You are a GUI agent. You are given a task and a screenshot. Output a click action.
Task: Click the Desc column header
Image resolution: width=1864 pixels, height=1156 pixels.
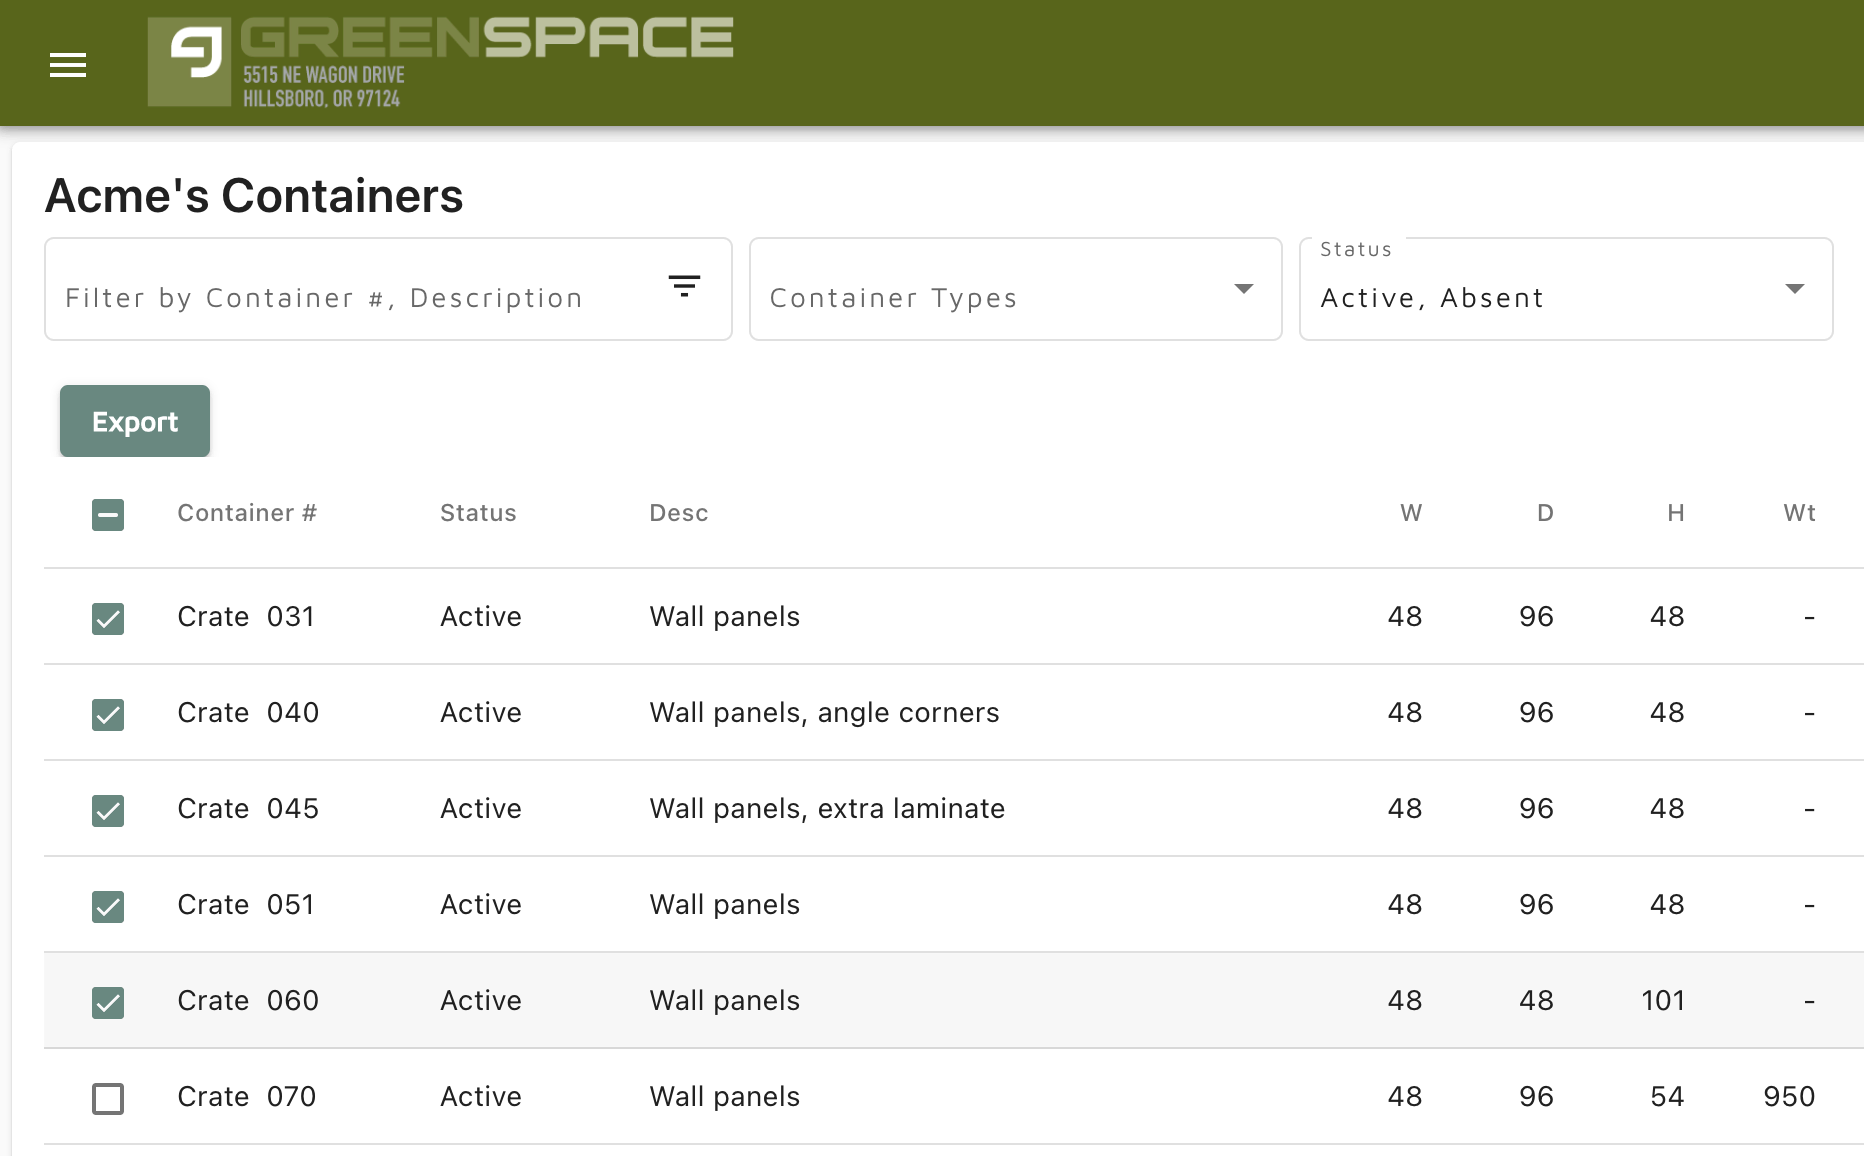coord(678,512)
